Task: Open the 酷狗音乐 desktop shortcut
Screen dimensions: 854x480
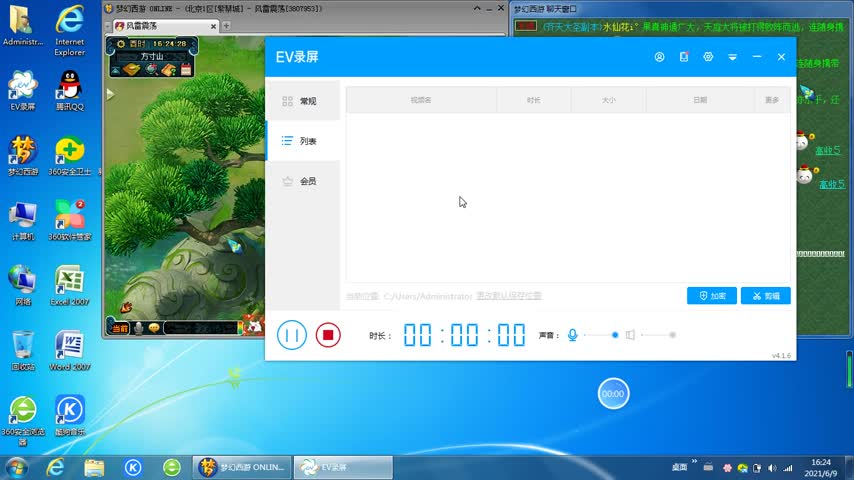Action: (x=70, y=416)
